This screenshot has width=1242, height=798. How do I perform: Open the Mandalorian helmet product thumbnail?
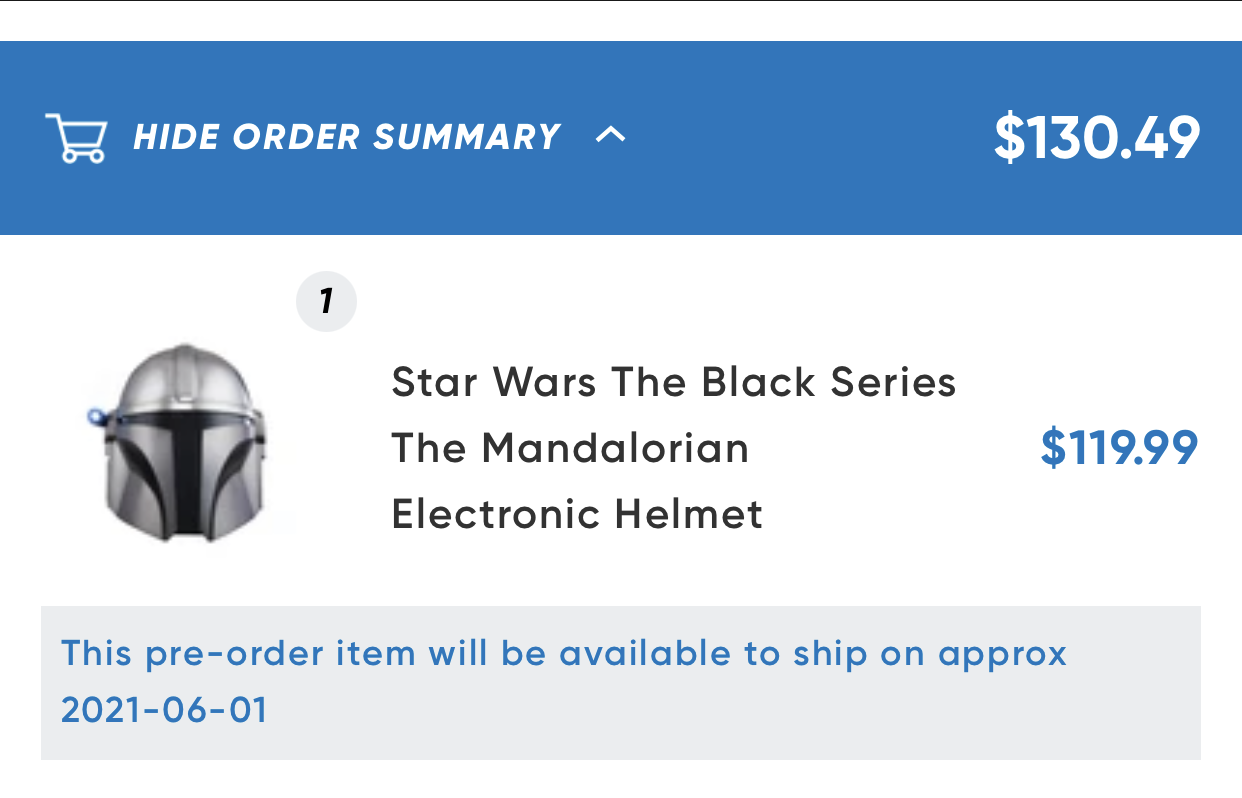coord(181,443)
